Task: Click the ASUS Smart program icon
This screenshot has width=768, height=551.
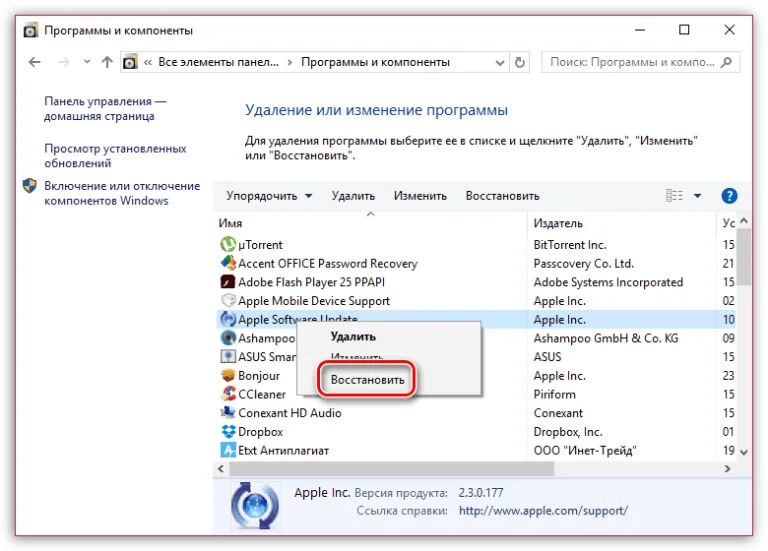Action: click(x=228, y=357)
